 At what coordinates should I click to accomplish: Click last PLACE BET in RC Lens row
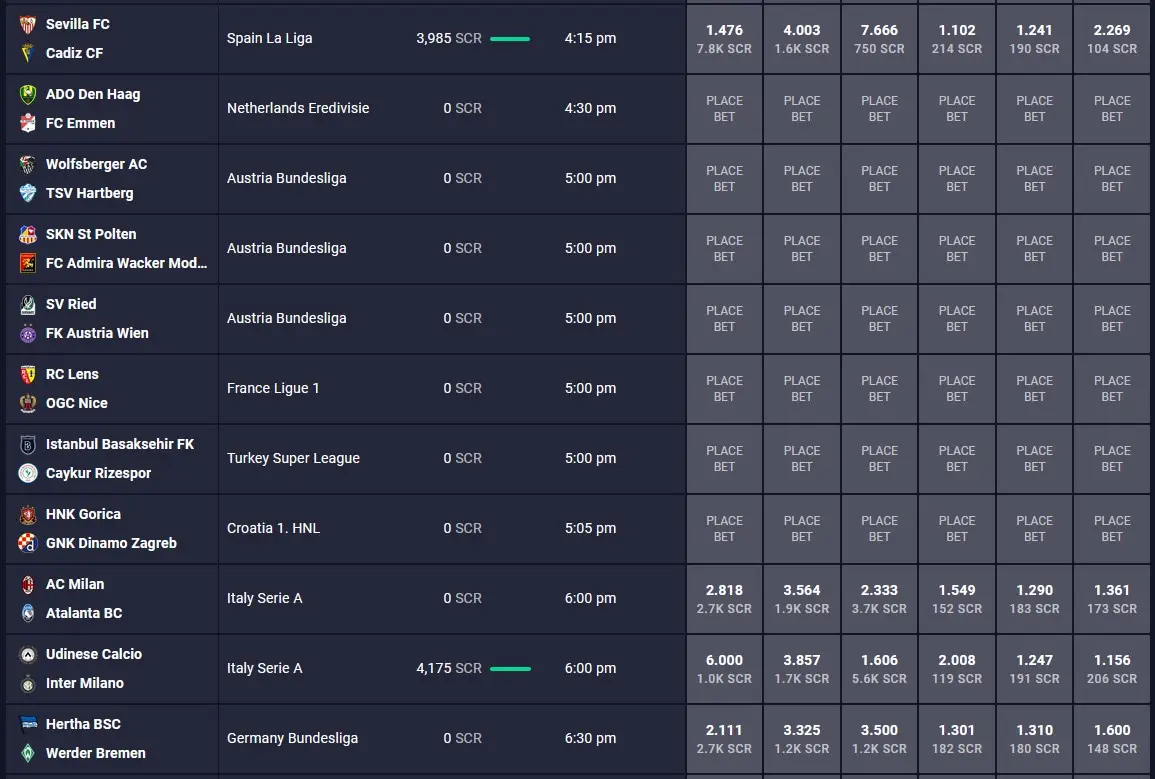point(1112,389)
